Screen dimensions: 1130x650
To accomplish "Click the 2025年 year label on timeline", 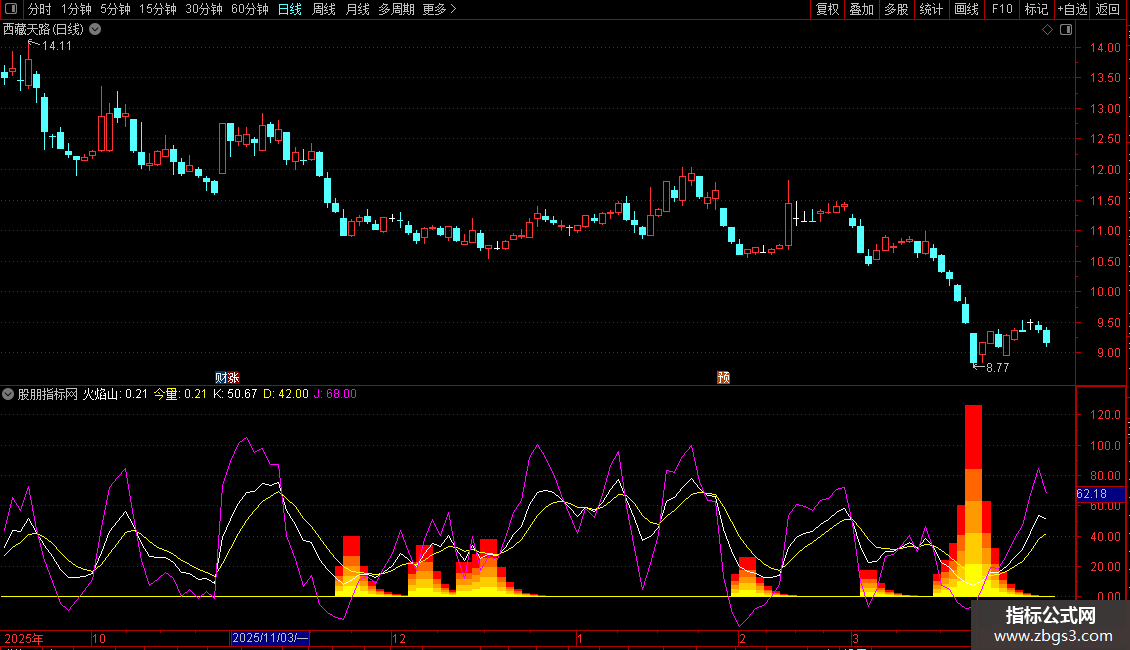I will [x=24, y=638].
